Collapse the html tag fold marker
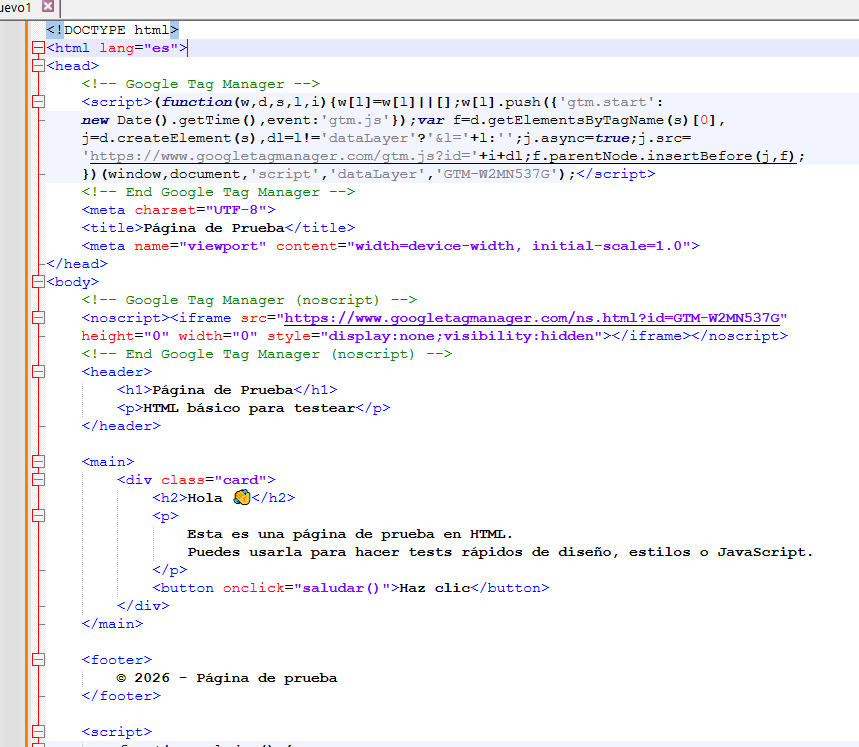The image size is (859, 747). [39, 48]
